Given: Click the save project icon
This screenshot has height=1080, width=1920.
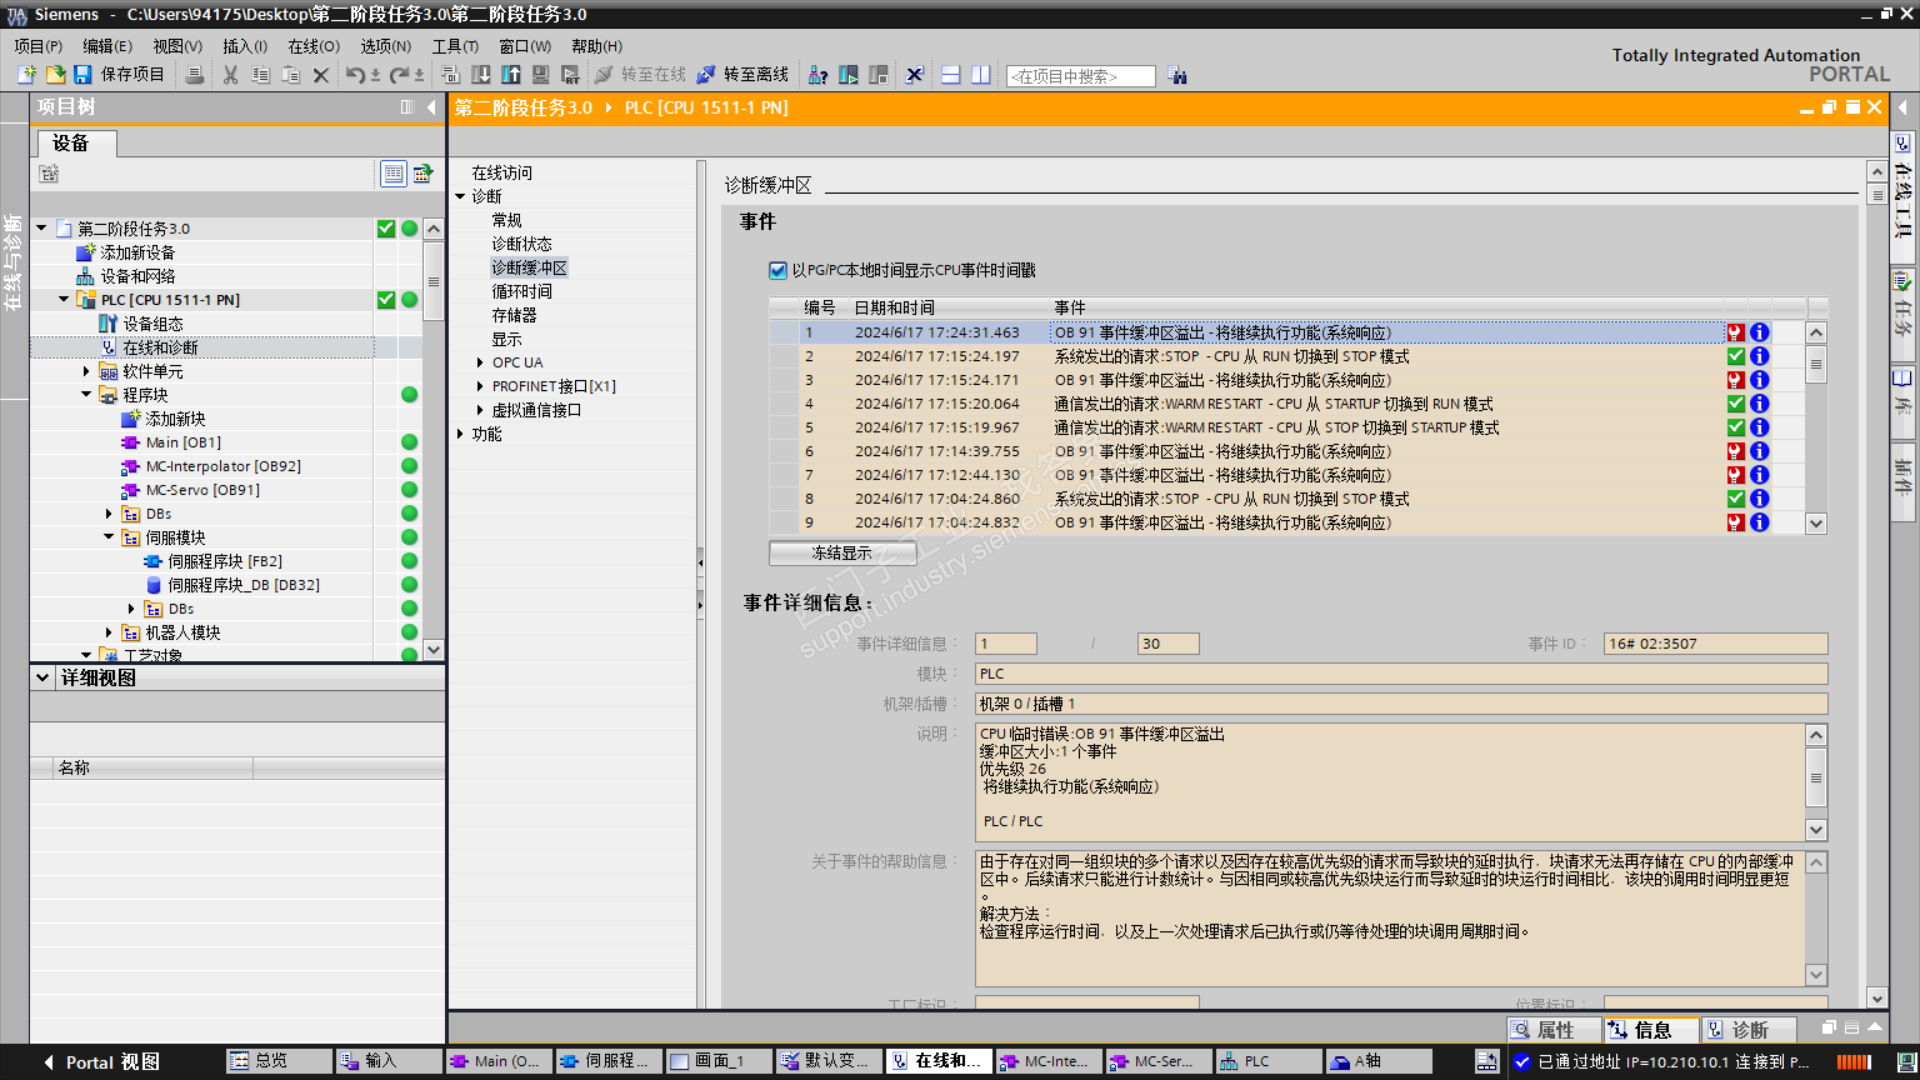Looking at the screenshot, I should (x=83, y=75).
